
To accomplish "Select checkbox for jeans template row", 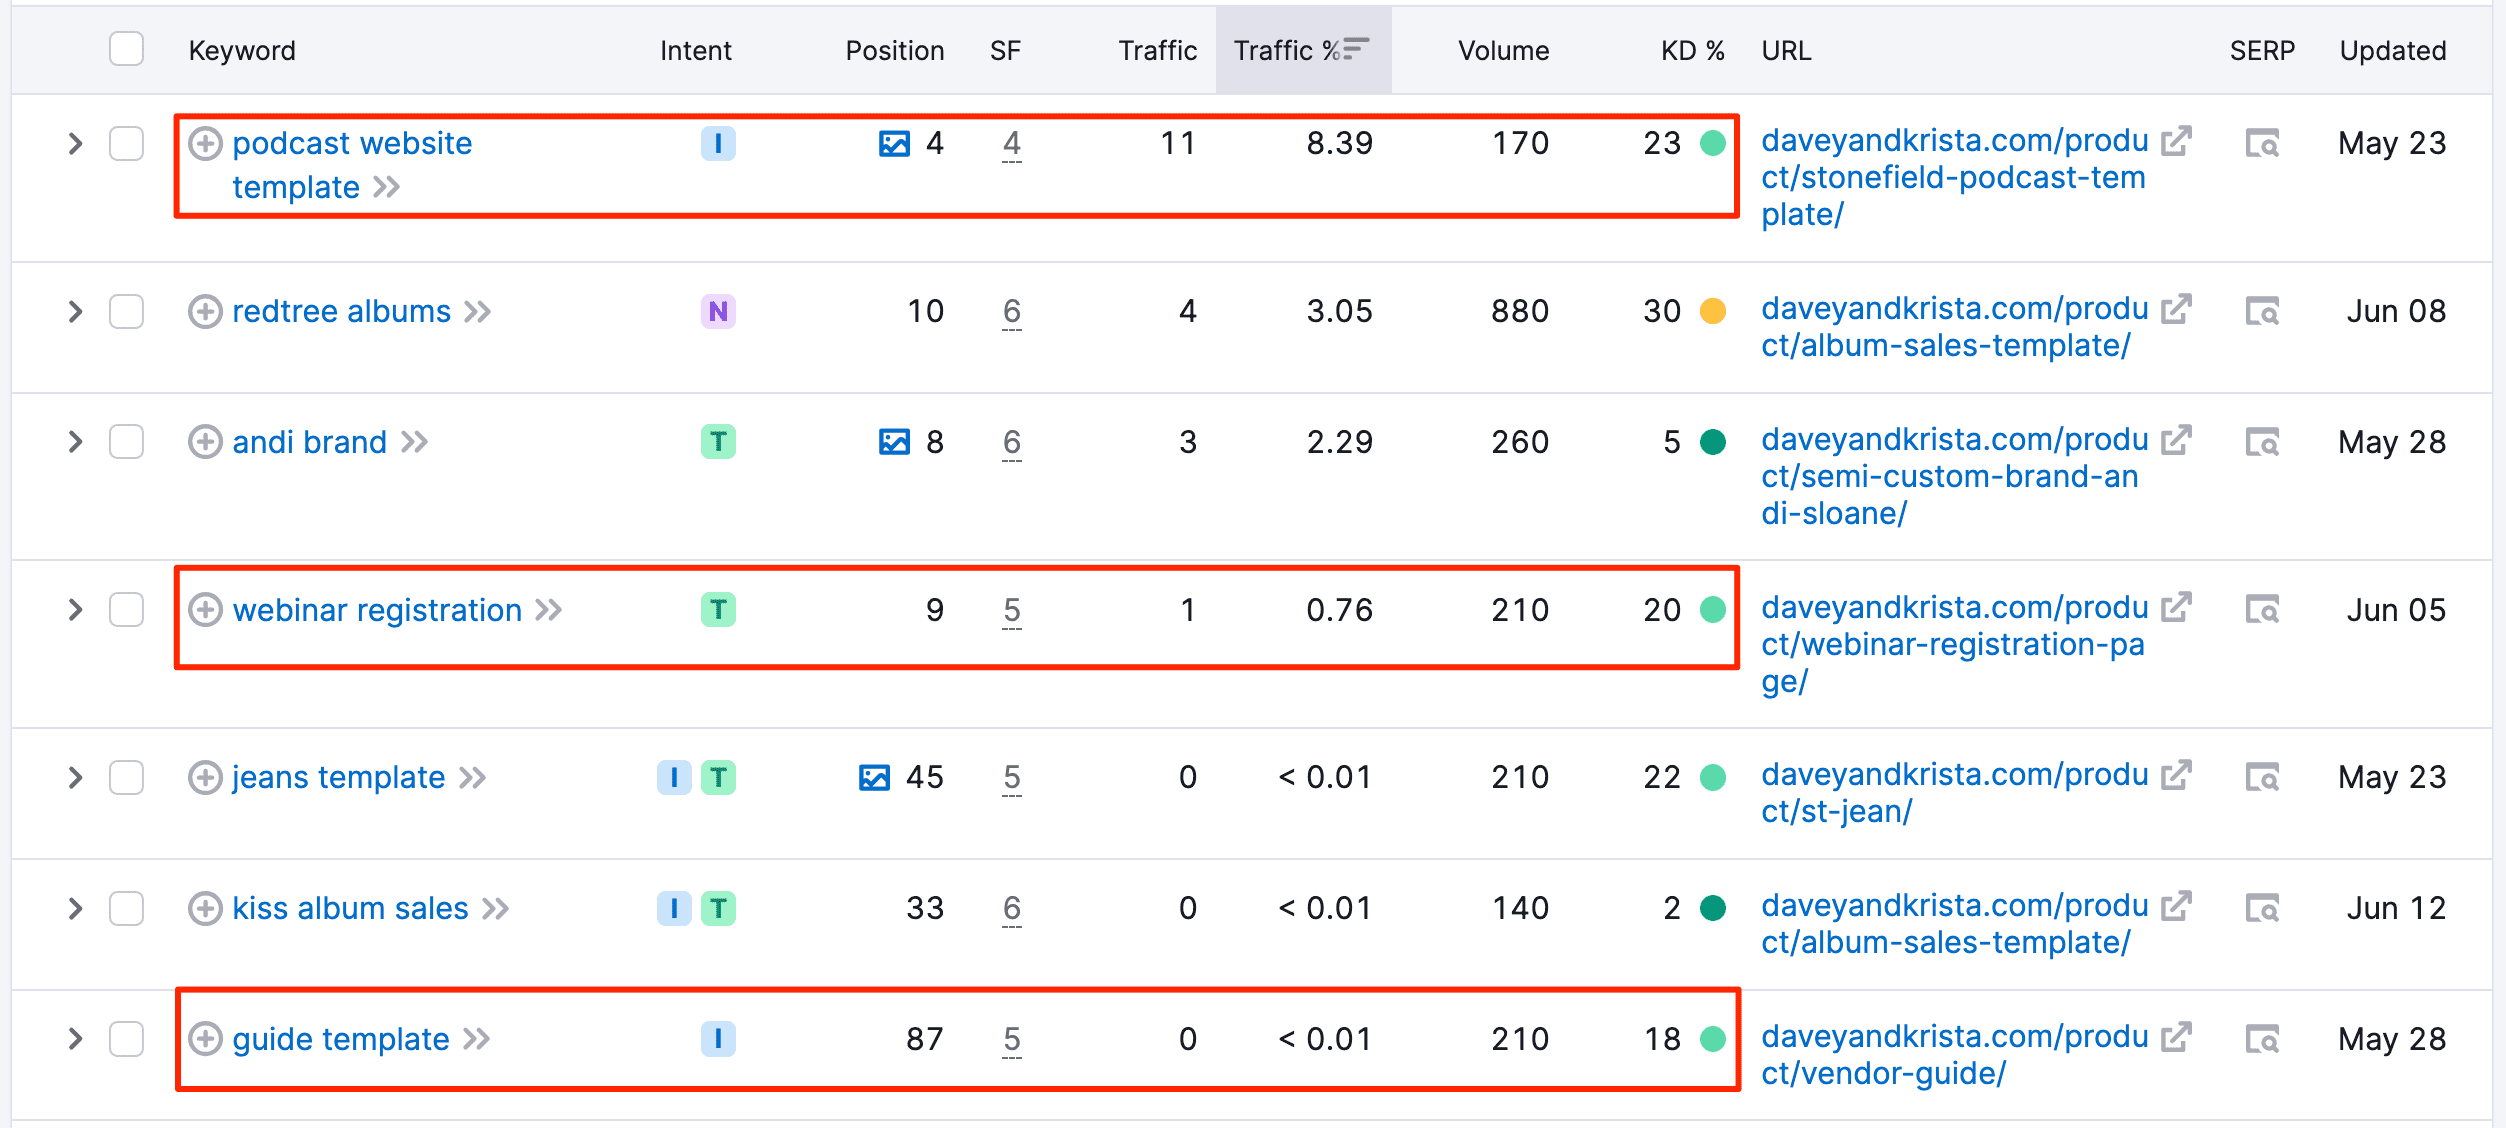I will click(127, 778).
